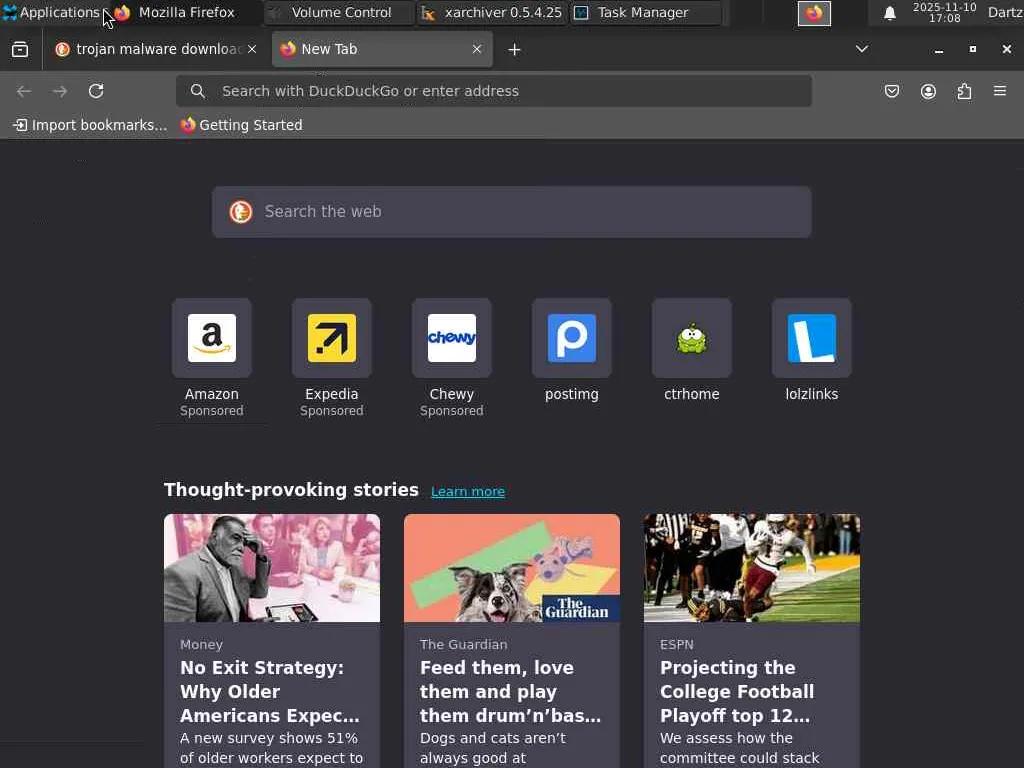Switch to Volume Control taskbar item
1024x768 pixels.
pyautogui.click(x=340, y=12)
